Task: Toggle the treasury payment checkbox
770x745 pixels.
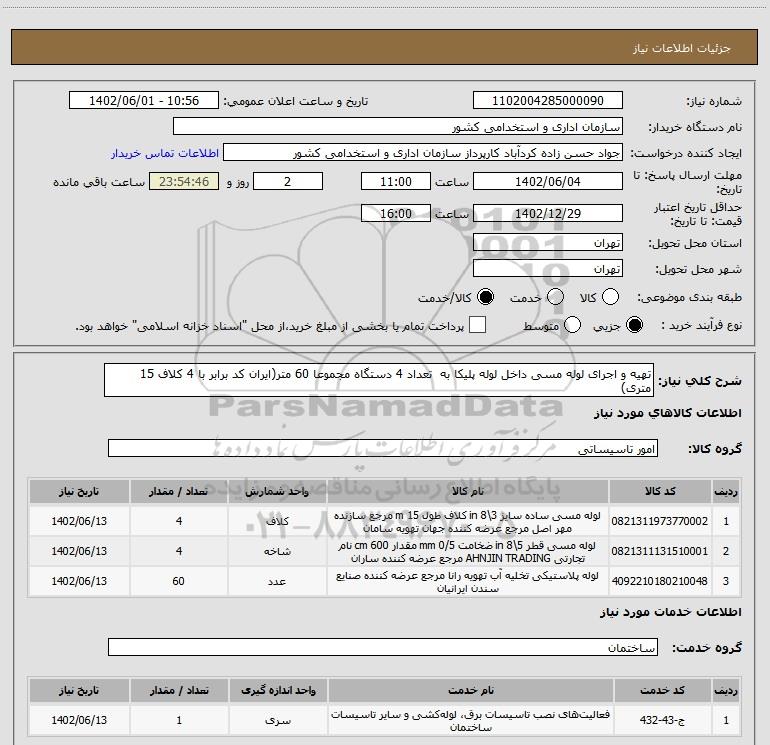Action: pyautogui.click(x=478, y=325)
